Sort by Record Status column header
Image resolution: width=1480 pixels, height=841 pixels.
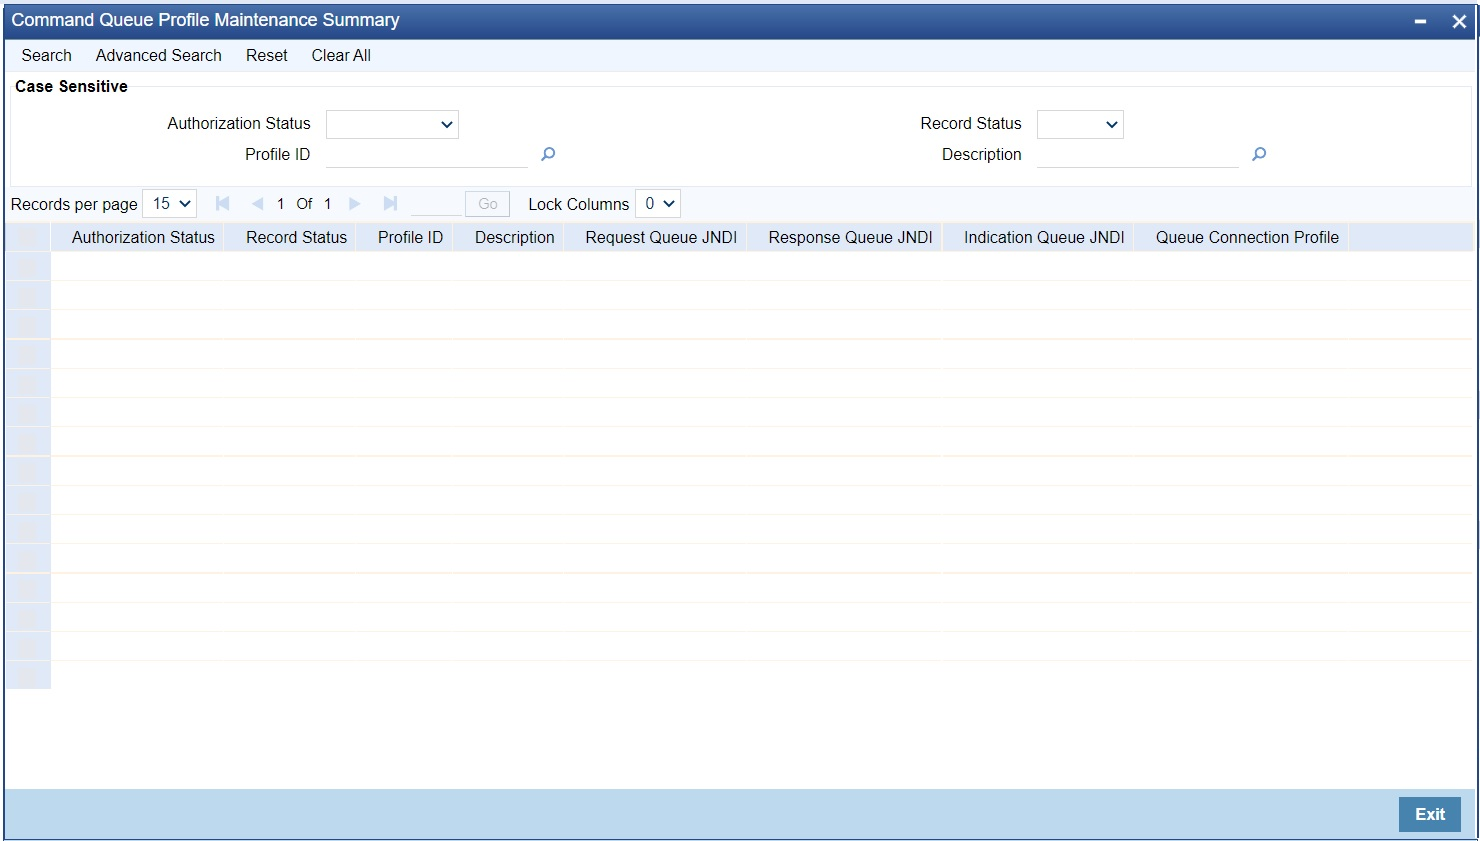coord(297,237)
